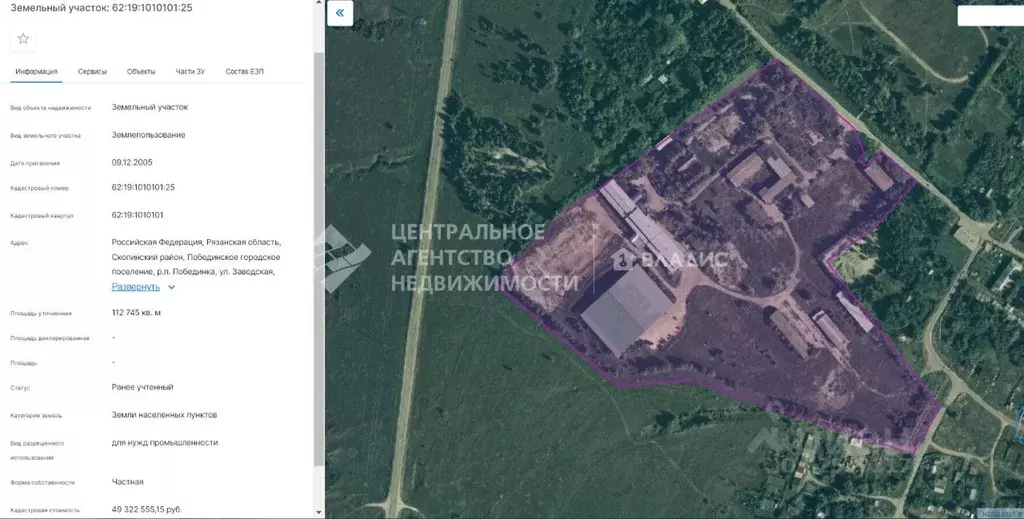
Task: Click cadastral number value 62:19:1010101:25
Action: [143, 187]
